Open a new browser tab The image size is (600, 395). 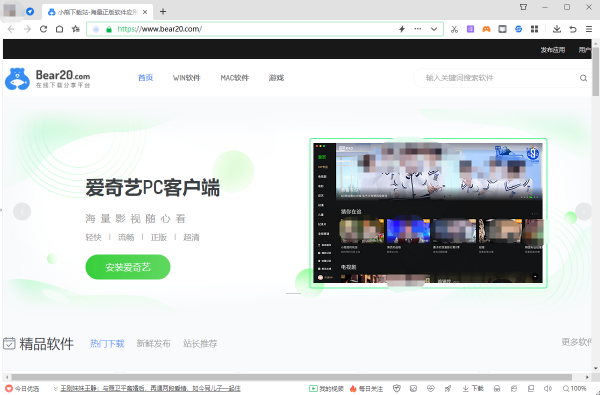coord(163,11)
